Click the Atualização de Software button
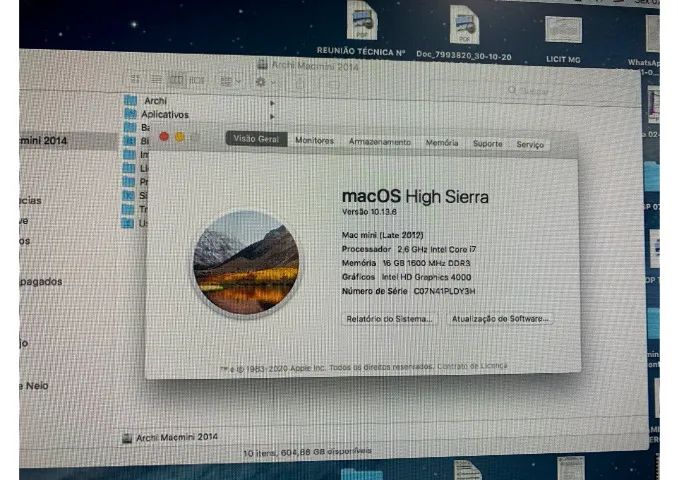 (x=500, y=319)
